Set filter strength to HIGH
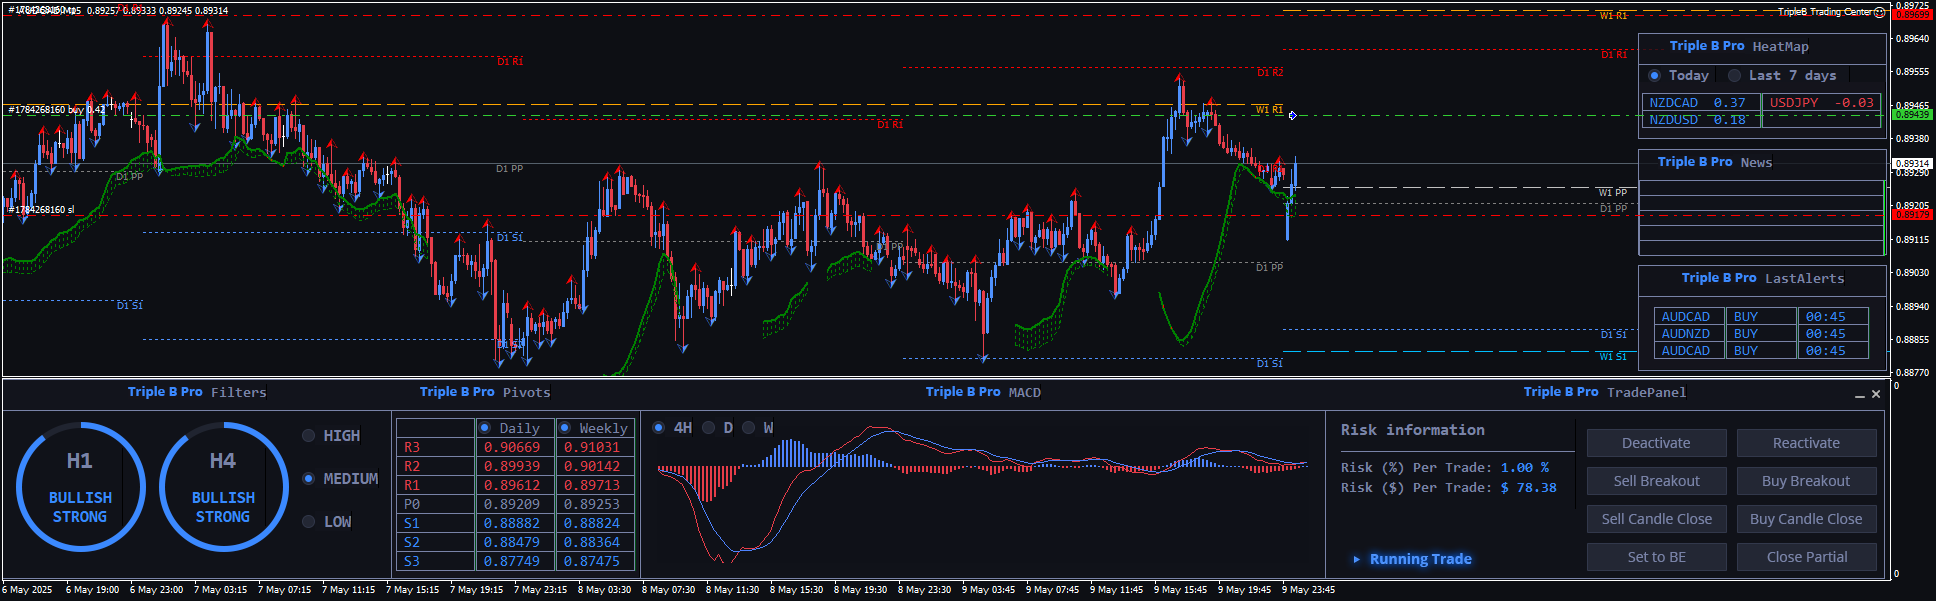 tap(309, 436)
